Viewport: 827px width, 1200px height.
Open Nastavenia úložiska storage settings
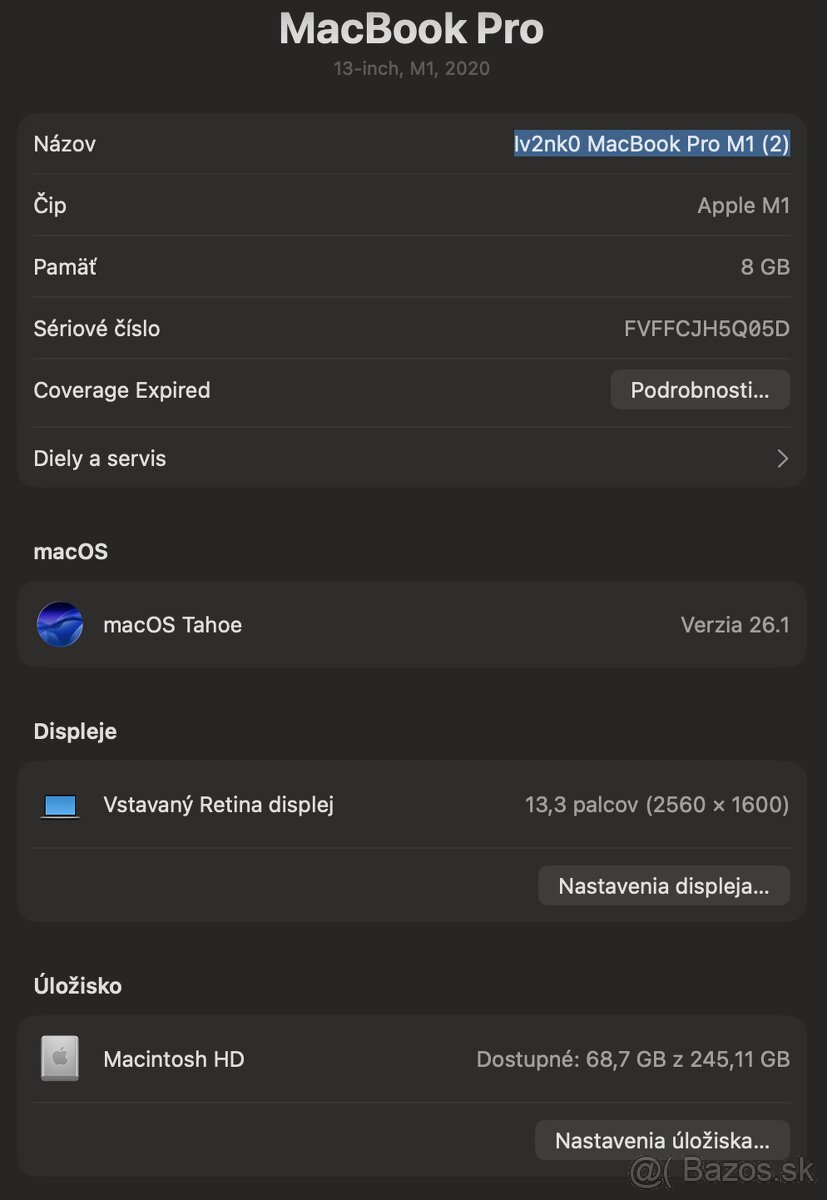(662, 1141)
